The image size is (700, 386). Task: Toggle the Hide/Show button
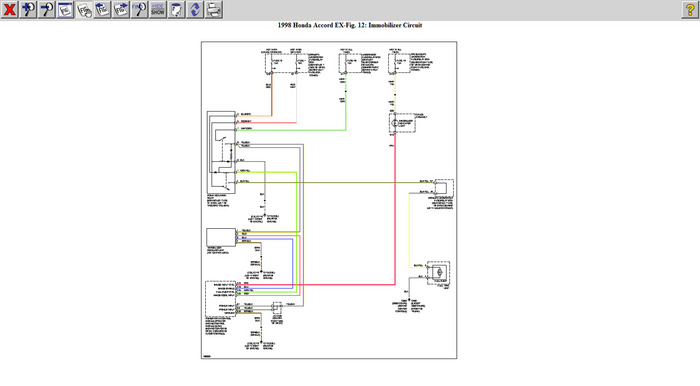click(158, 9)
